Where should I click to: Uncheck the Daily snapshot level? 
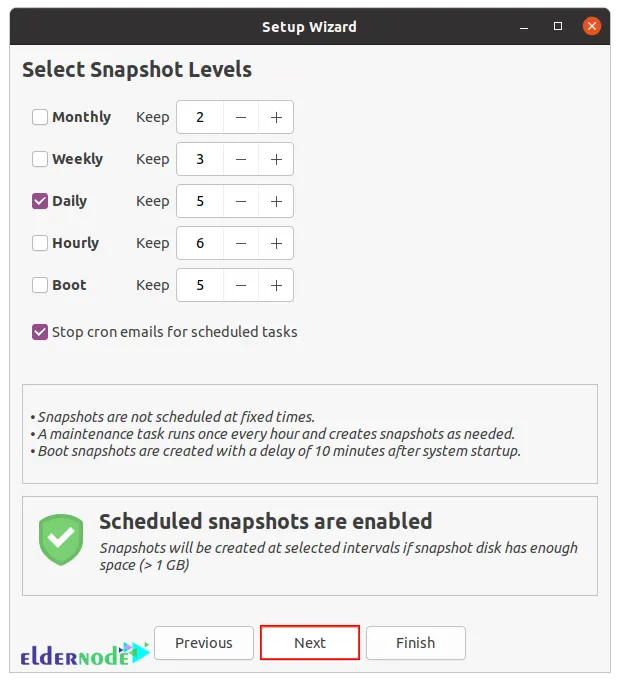(40, 201)
